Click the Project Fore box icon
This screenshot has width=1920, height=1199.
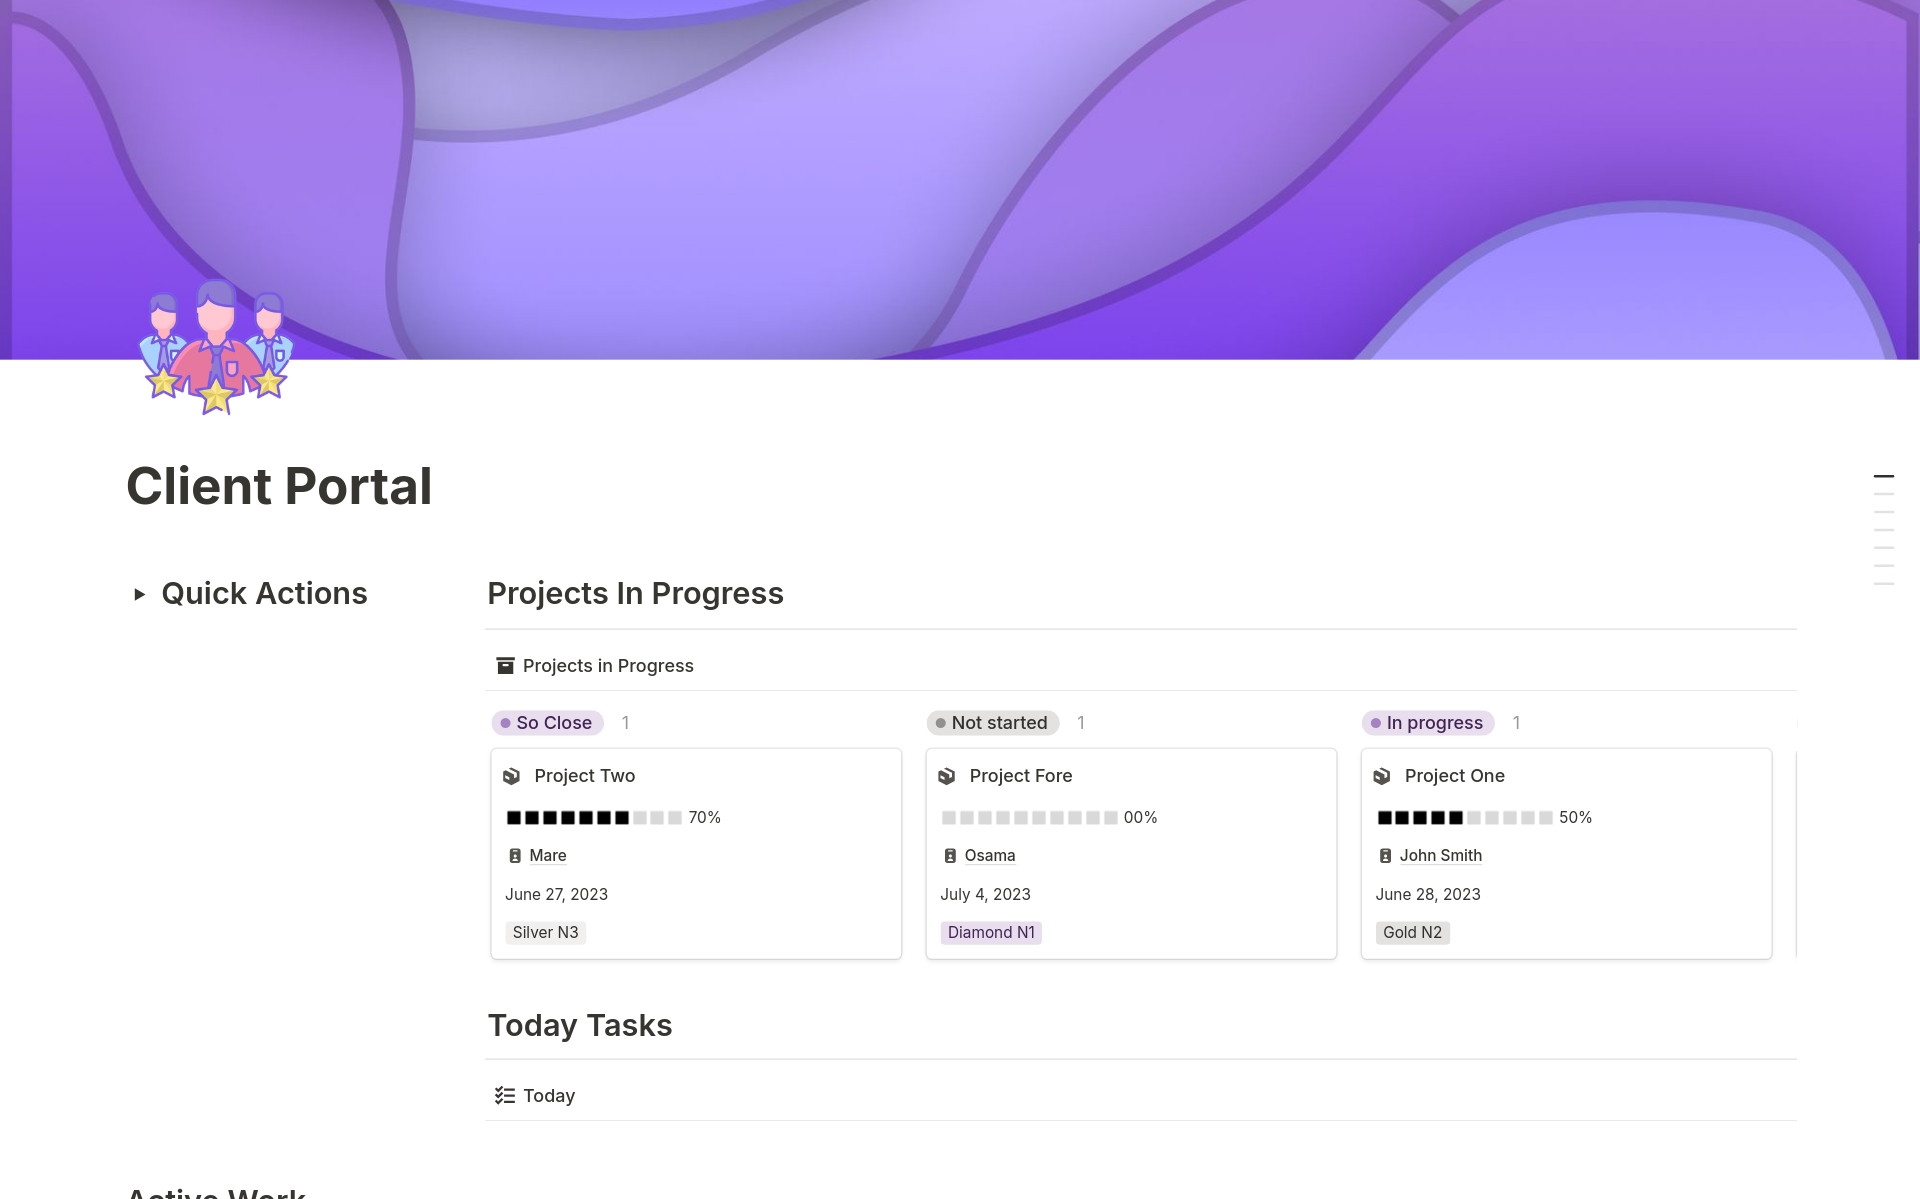tap(947, 776)
